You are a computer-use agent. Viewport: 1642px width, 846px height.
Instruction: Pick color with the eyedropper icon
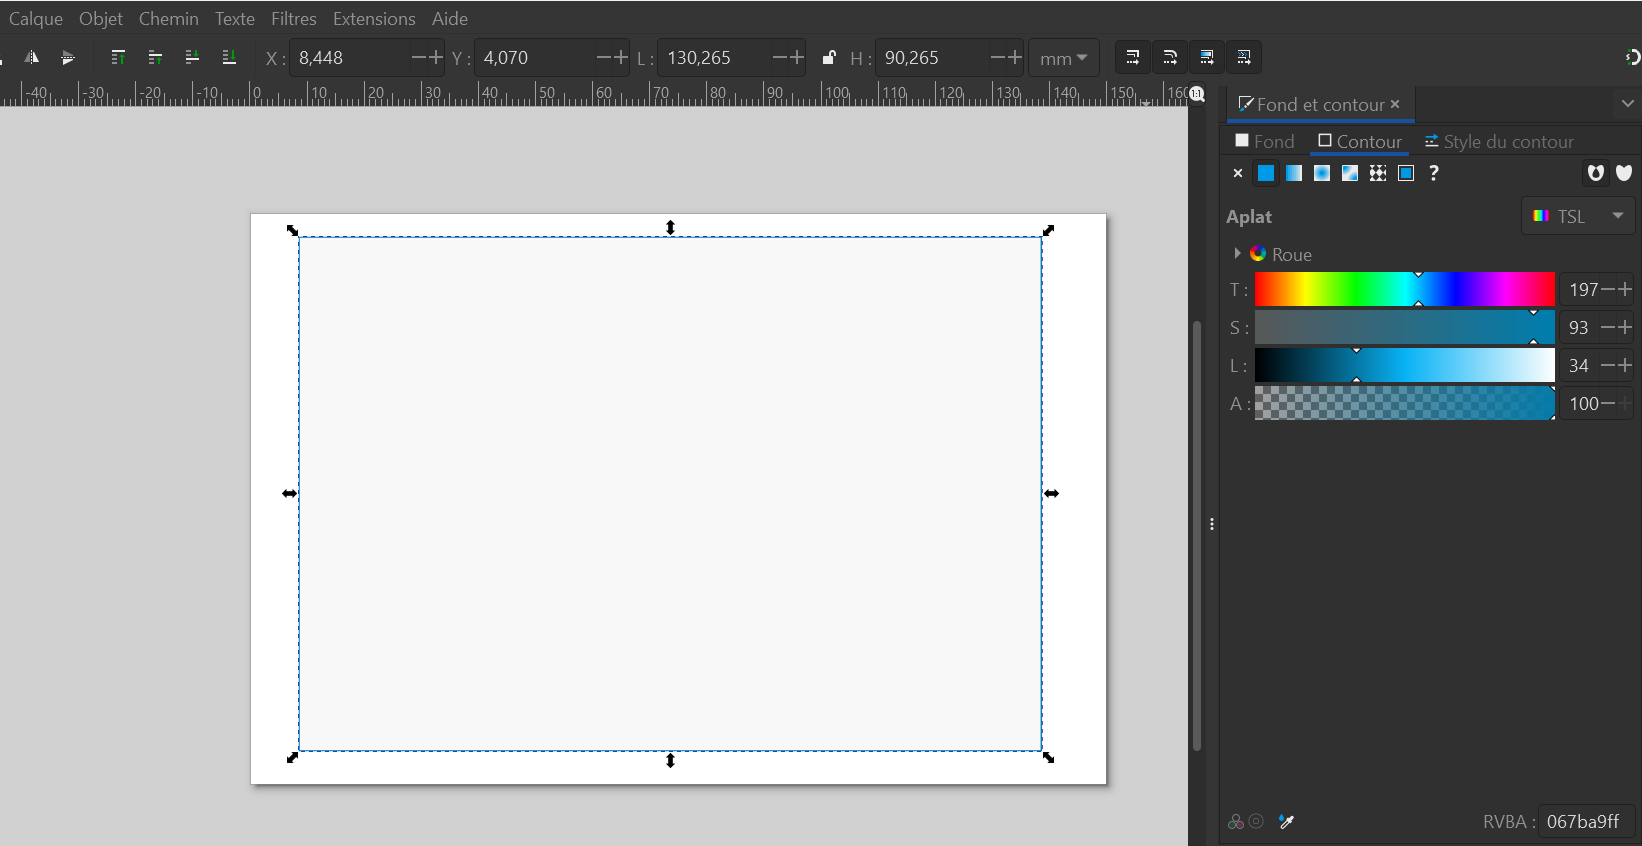click(x=1287, y=822)
